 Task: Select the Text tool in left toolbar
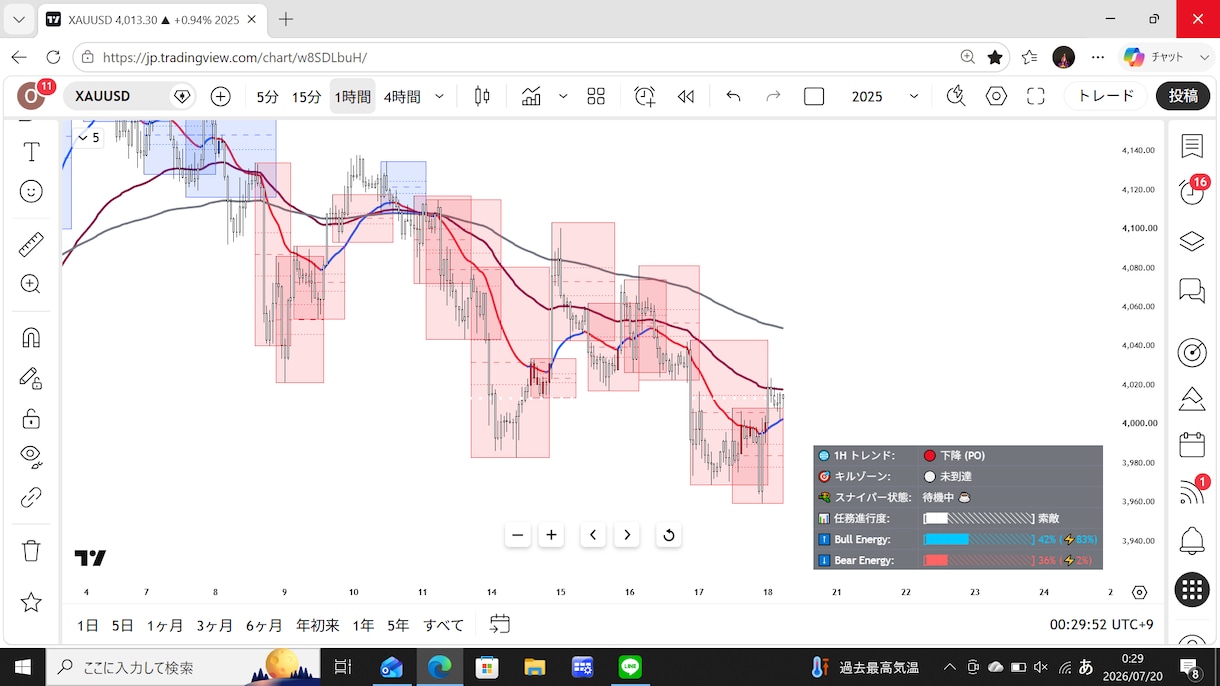(31, 152)
